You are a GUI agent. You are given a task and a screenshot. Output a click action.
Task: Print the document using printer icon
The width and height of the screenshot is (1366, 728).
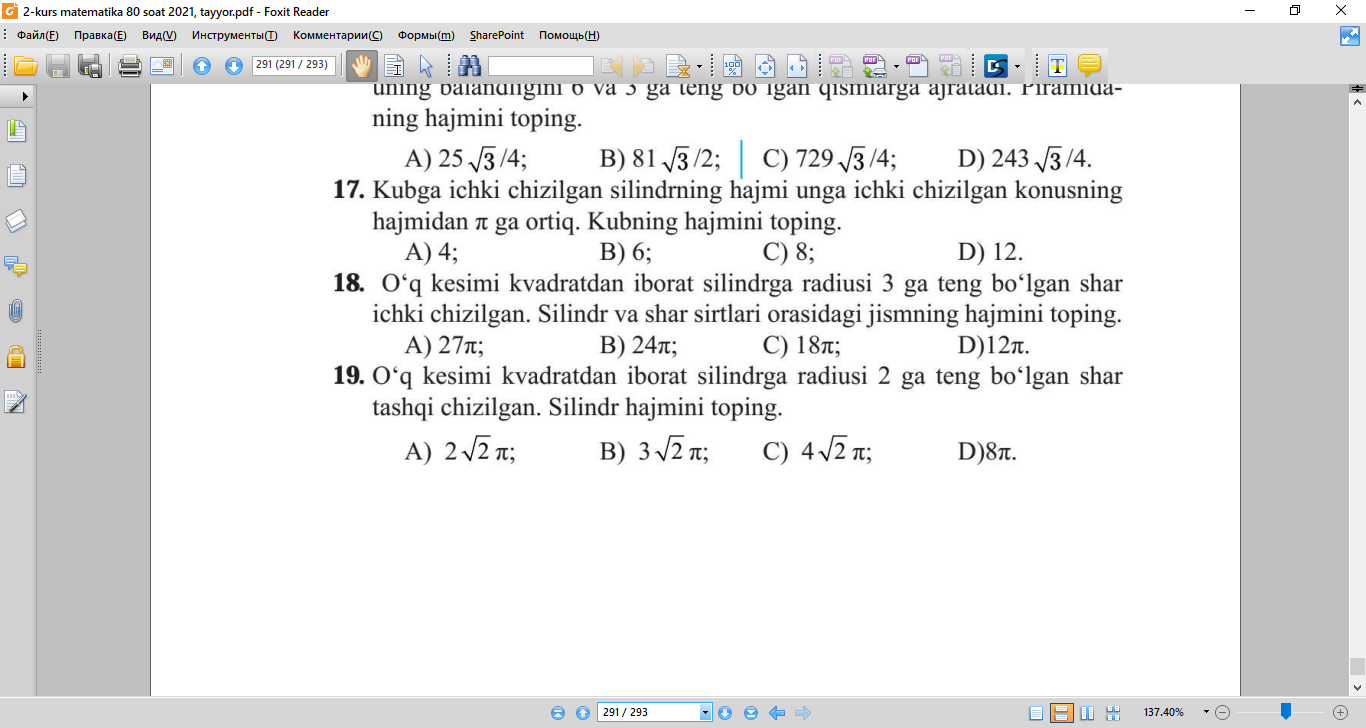point(129,66)
